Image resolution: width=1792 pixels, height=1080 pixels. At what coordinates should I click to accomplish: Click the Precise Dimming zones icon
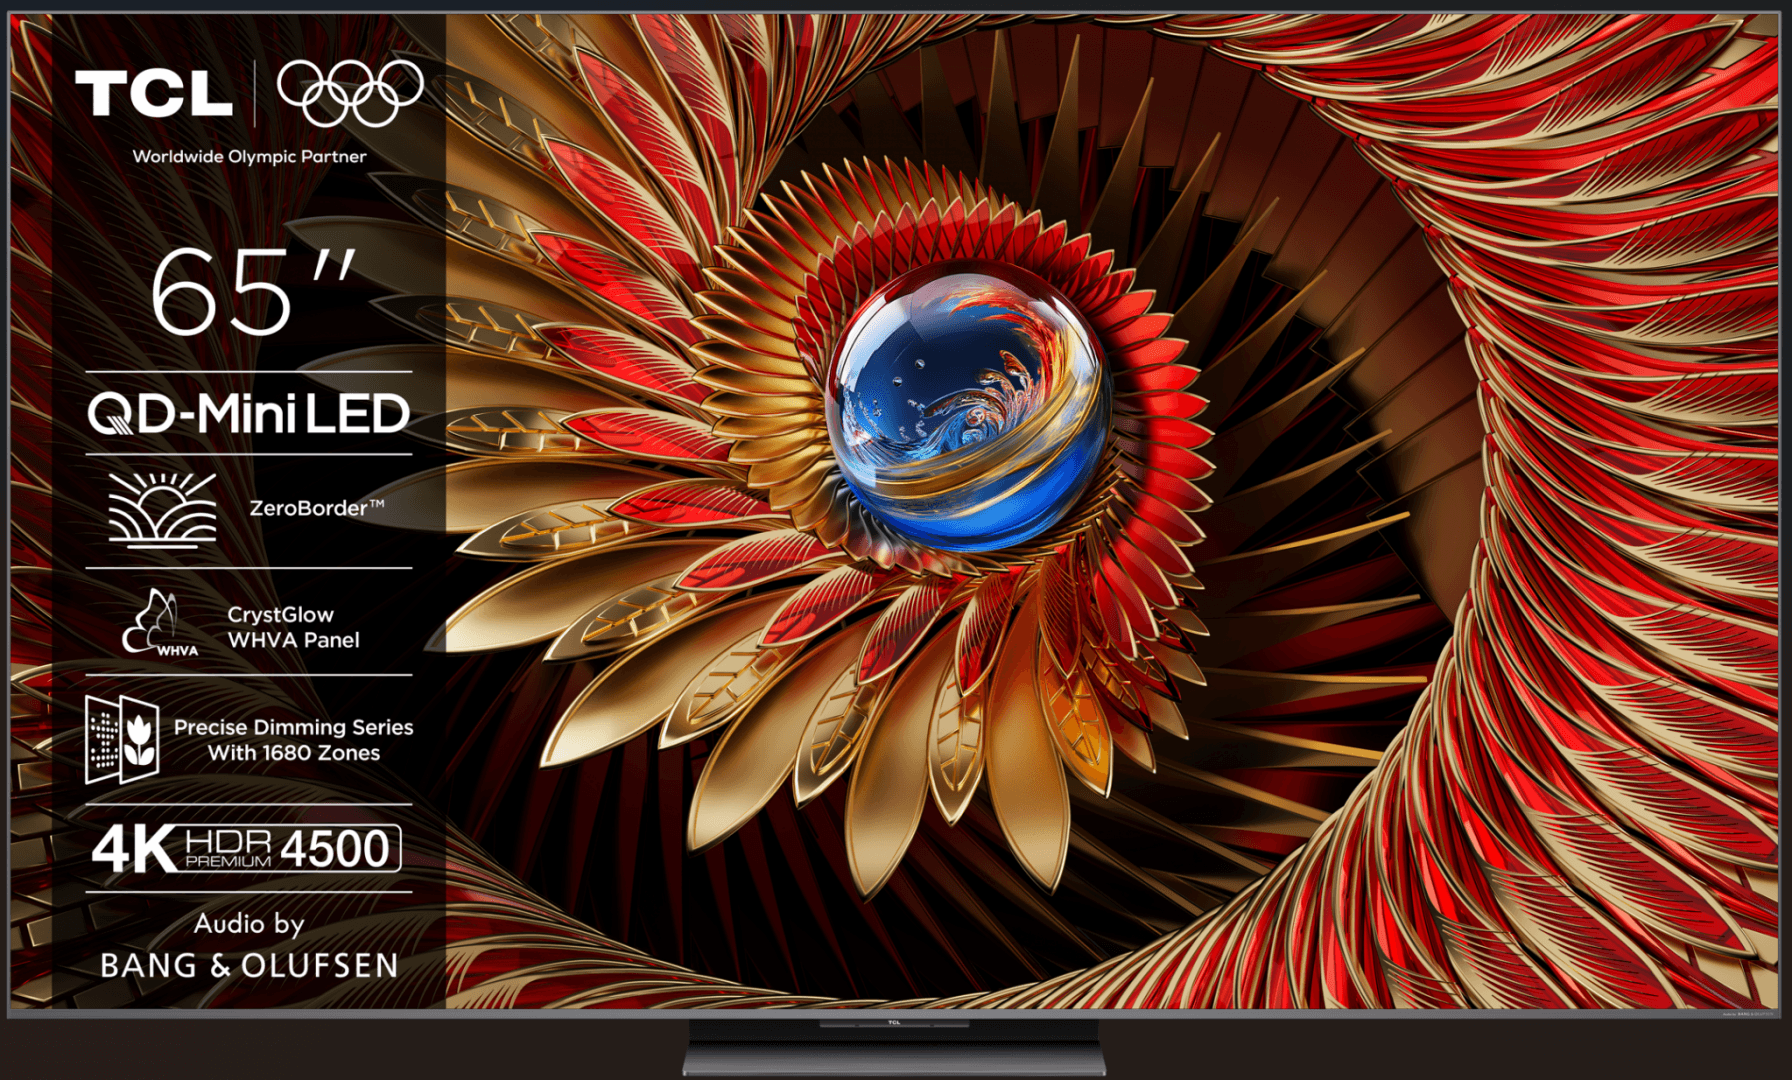123,738
